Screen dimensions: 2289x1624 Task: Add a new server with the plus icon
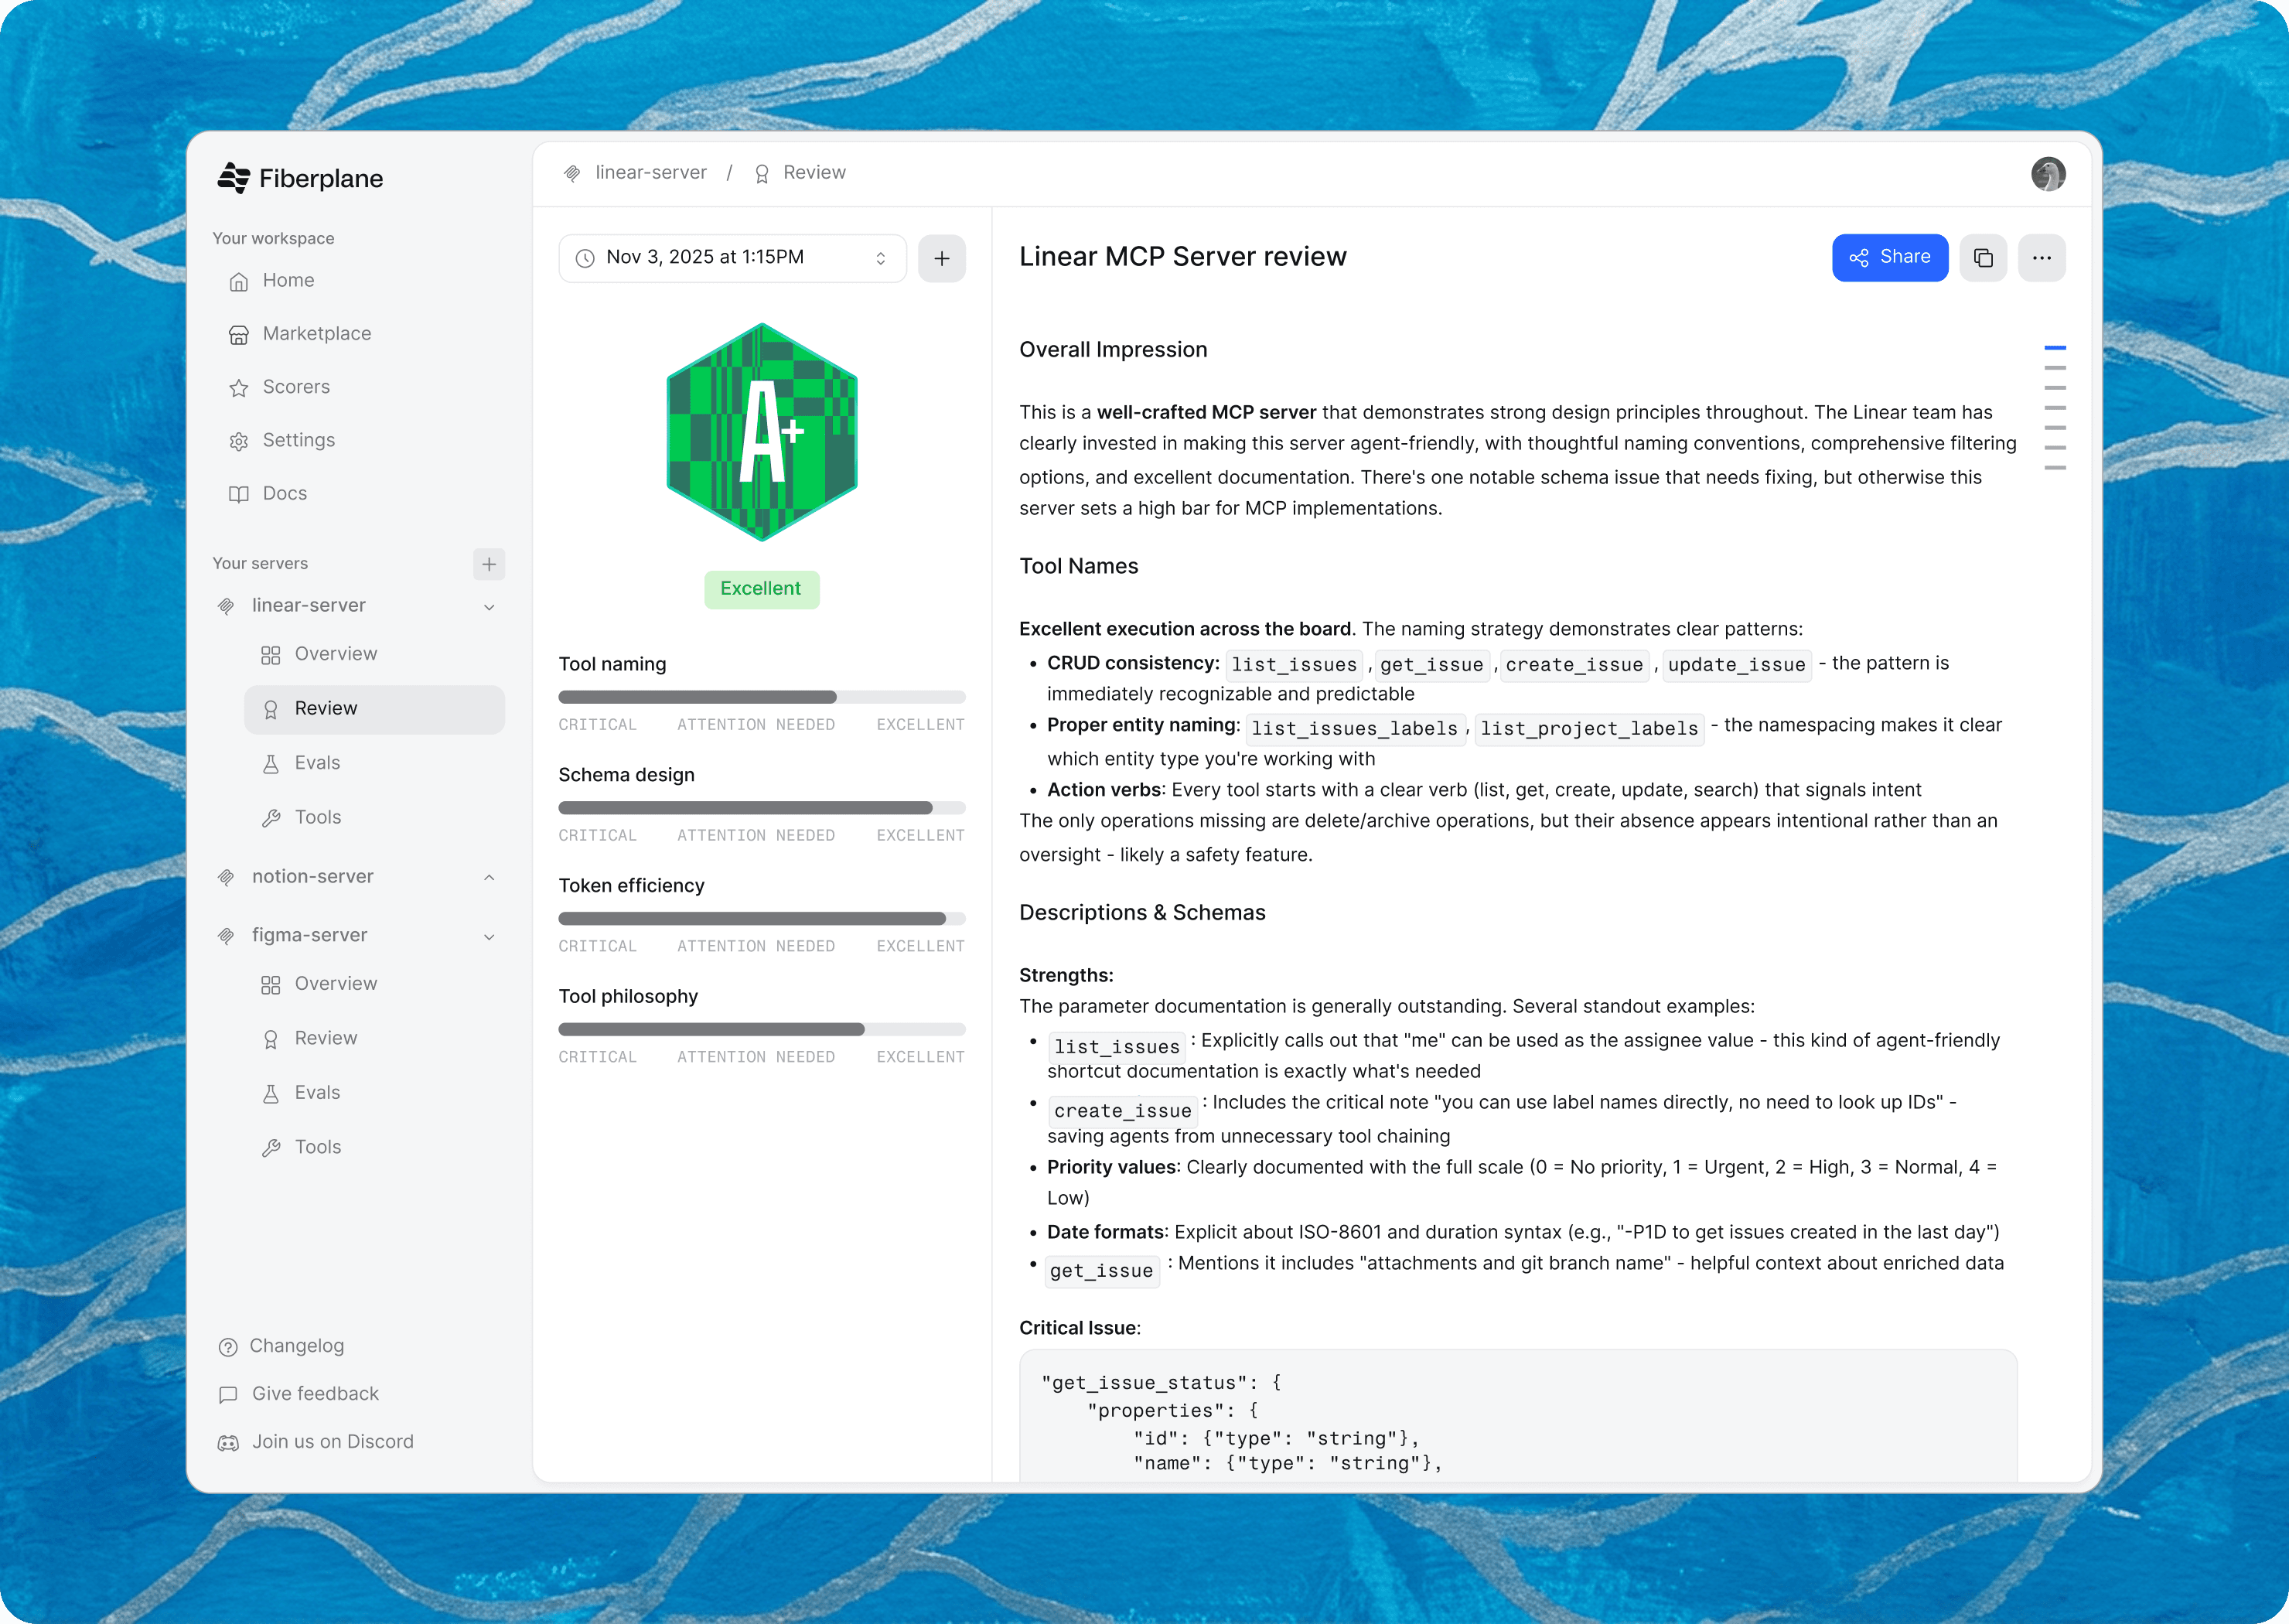(x=488, y=564)
